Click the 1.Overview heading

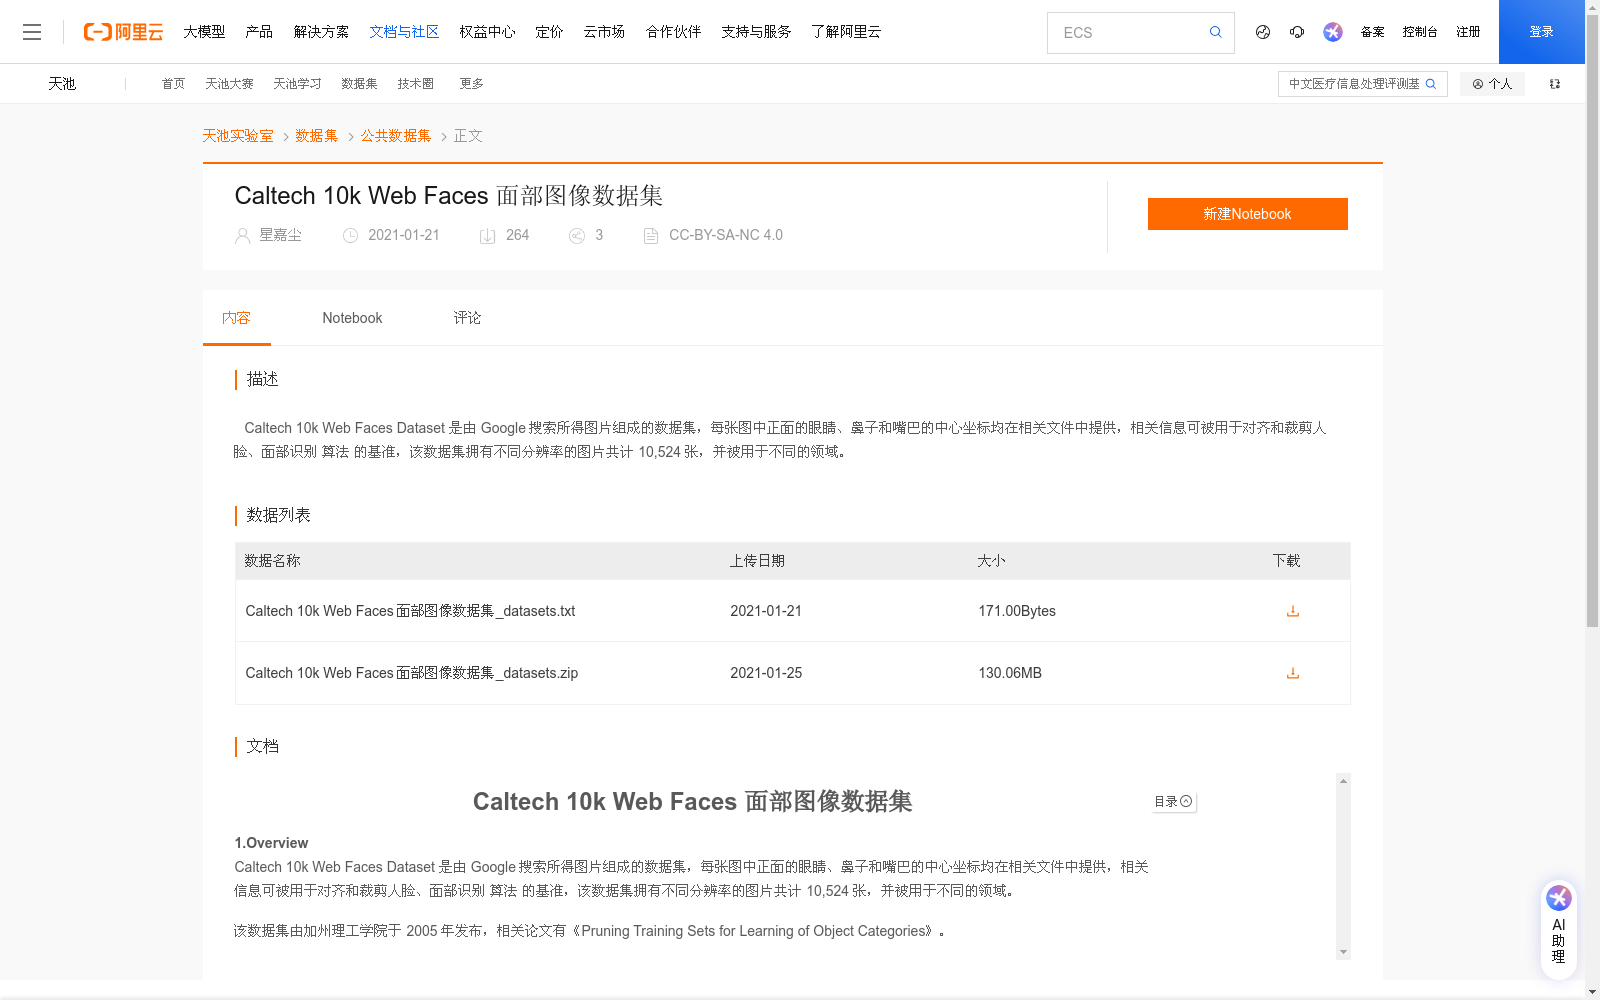[x=271, y=843]
